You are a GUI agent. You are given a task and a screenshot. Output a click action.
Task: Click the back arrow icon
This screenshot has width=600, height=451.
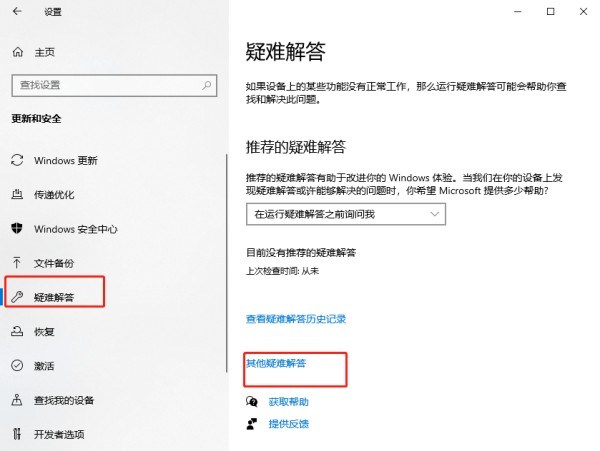(17, 11)
